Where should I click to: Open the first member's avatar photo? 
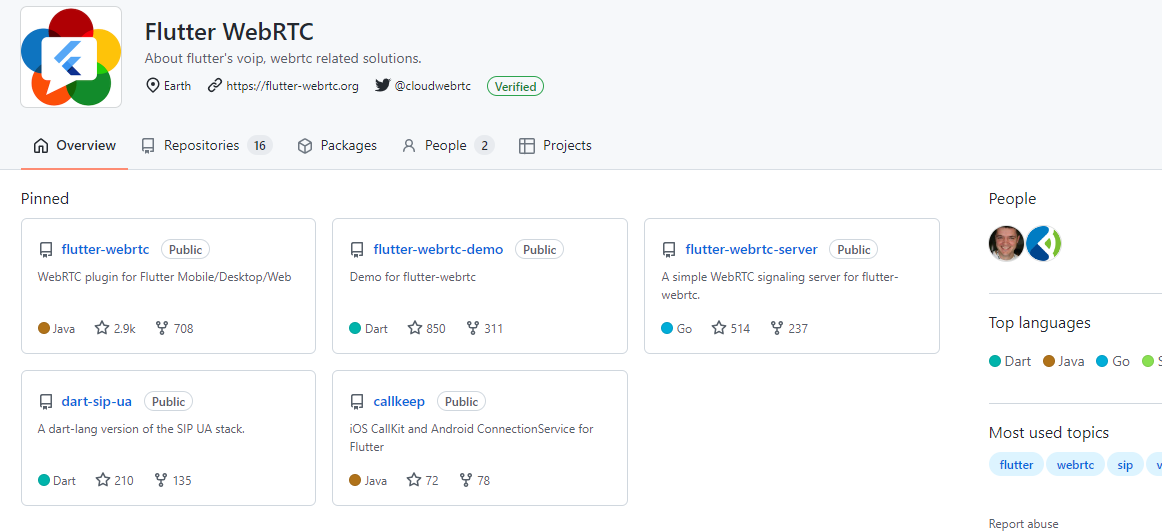point(1006,243)
